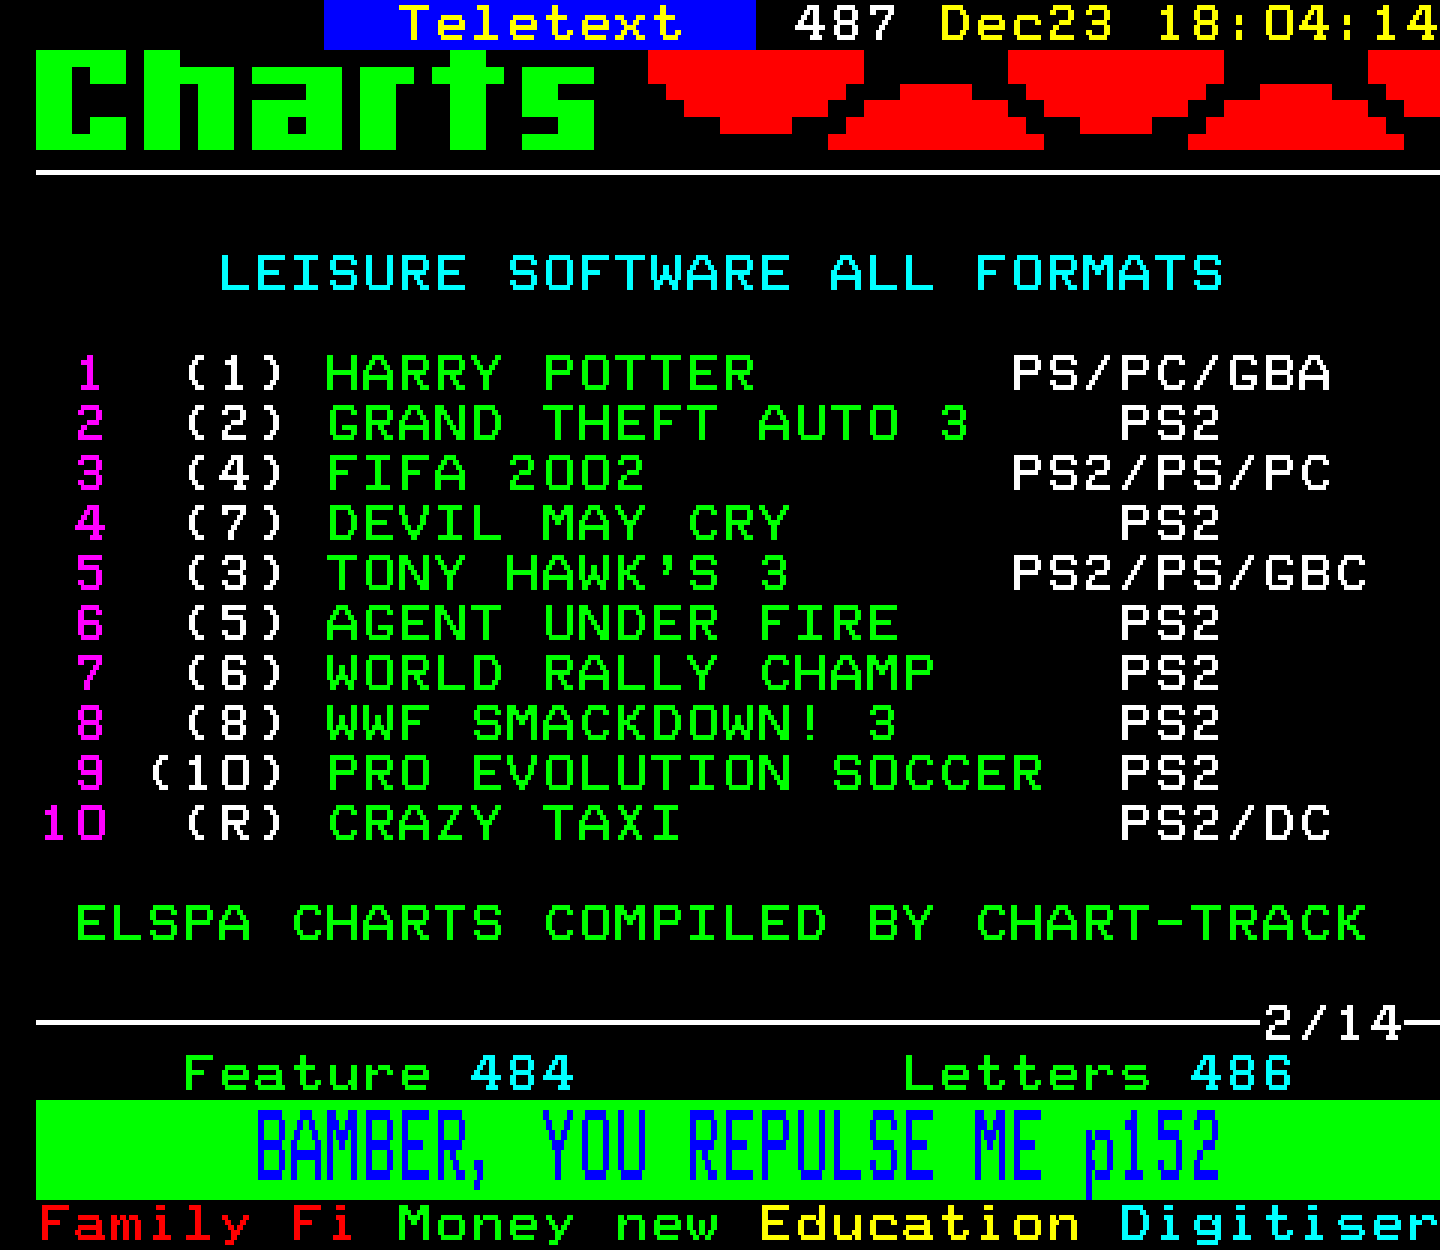Click the LEISURE SOFTWARE ALL FORMATS heading

(x=721, y=273)
